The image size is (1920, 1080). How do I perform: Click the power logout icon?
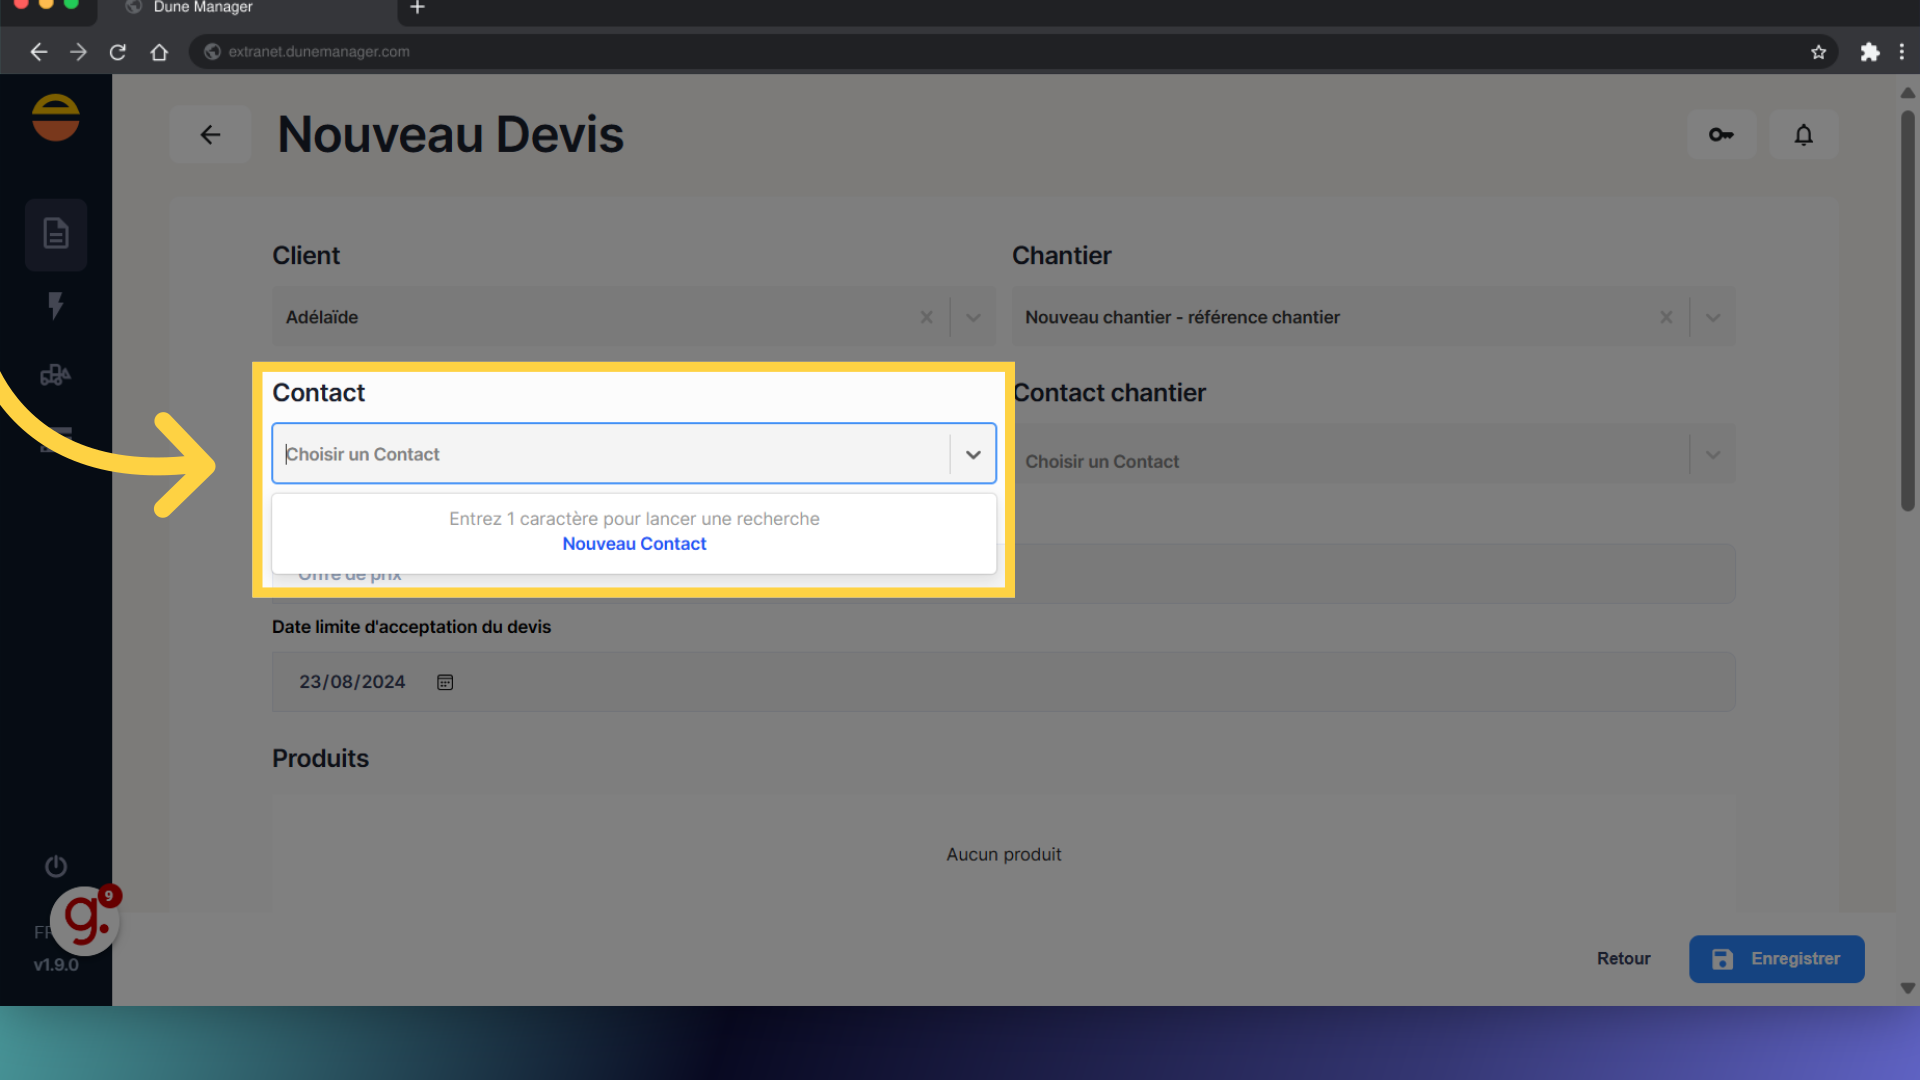point(56,866)
